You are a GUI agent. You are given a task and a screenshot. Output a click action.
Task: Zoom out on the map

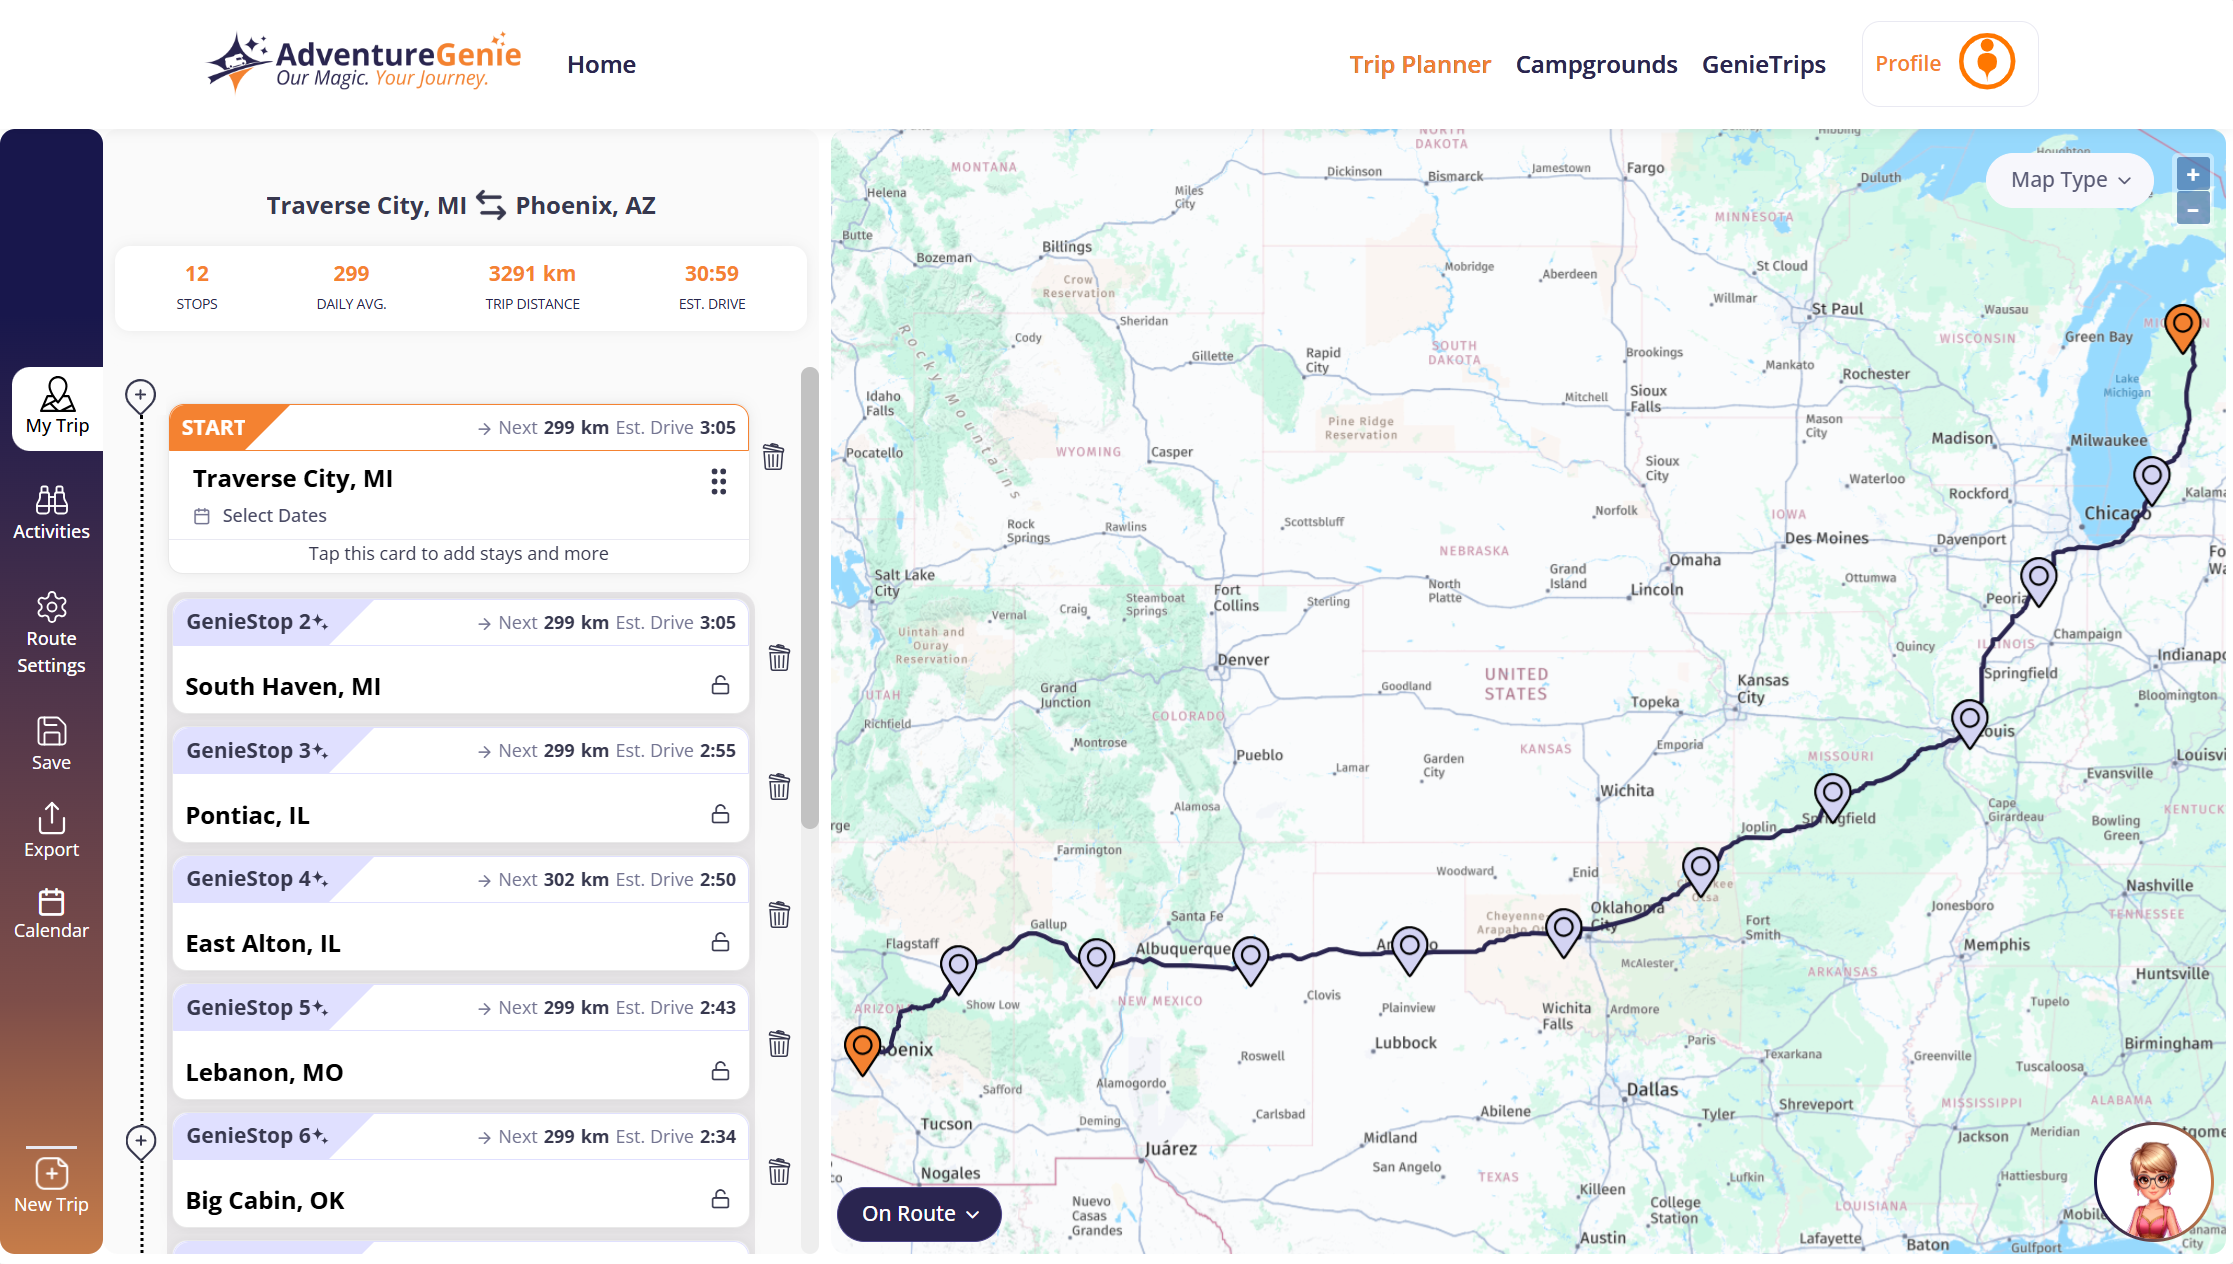2192,209
